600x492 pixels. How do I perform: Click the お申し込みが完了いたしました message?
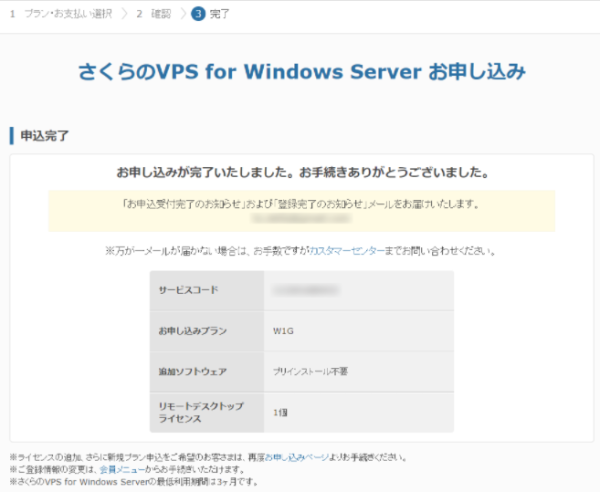point(303,172)
